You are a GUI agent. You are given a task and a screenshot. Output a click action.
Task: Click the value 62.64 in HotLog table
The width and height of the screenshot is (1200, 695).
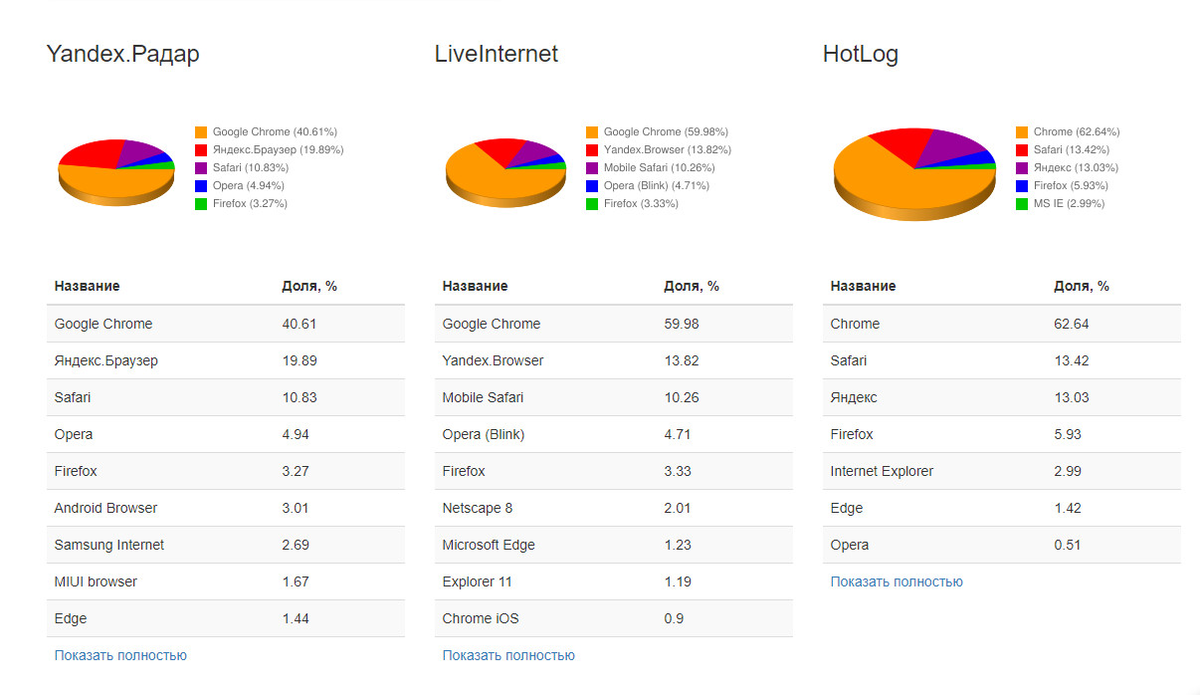pyautogui.click(x=1071, y=324)
